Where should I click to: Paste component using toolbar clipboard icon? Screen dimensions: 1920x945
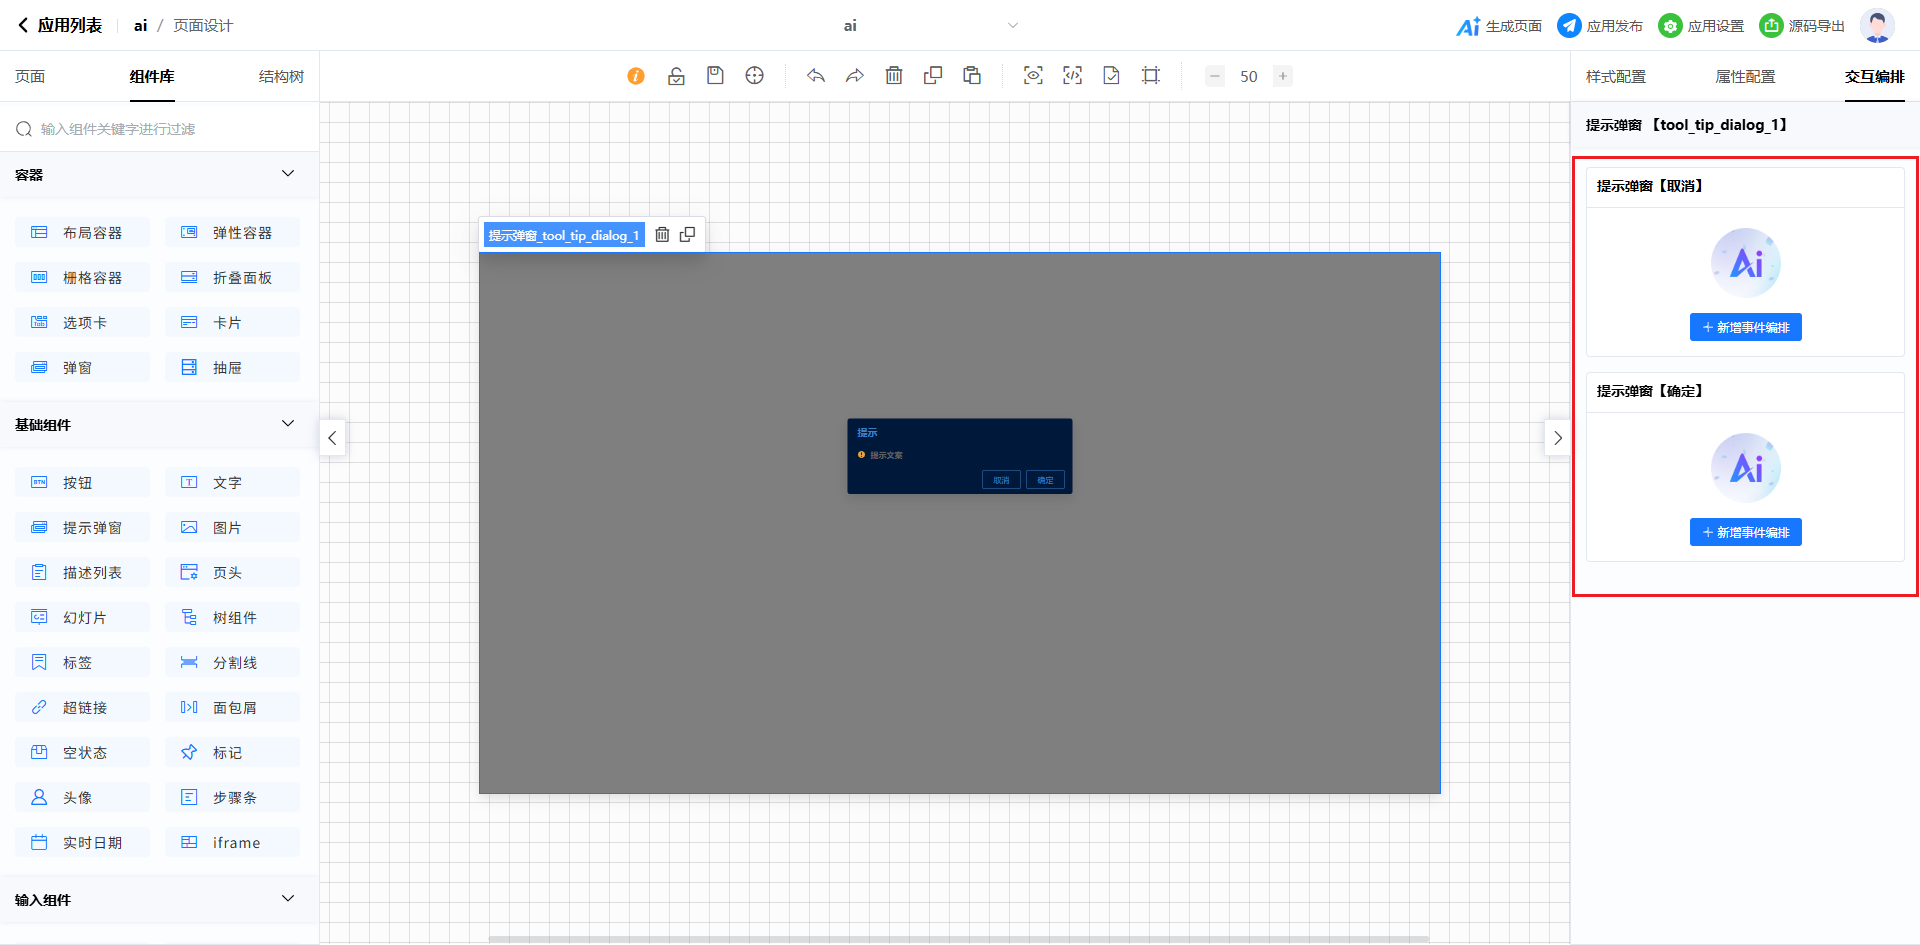pyautogui.click(x=972, y=76)
